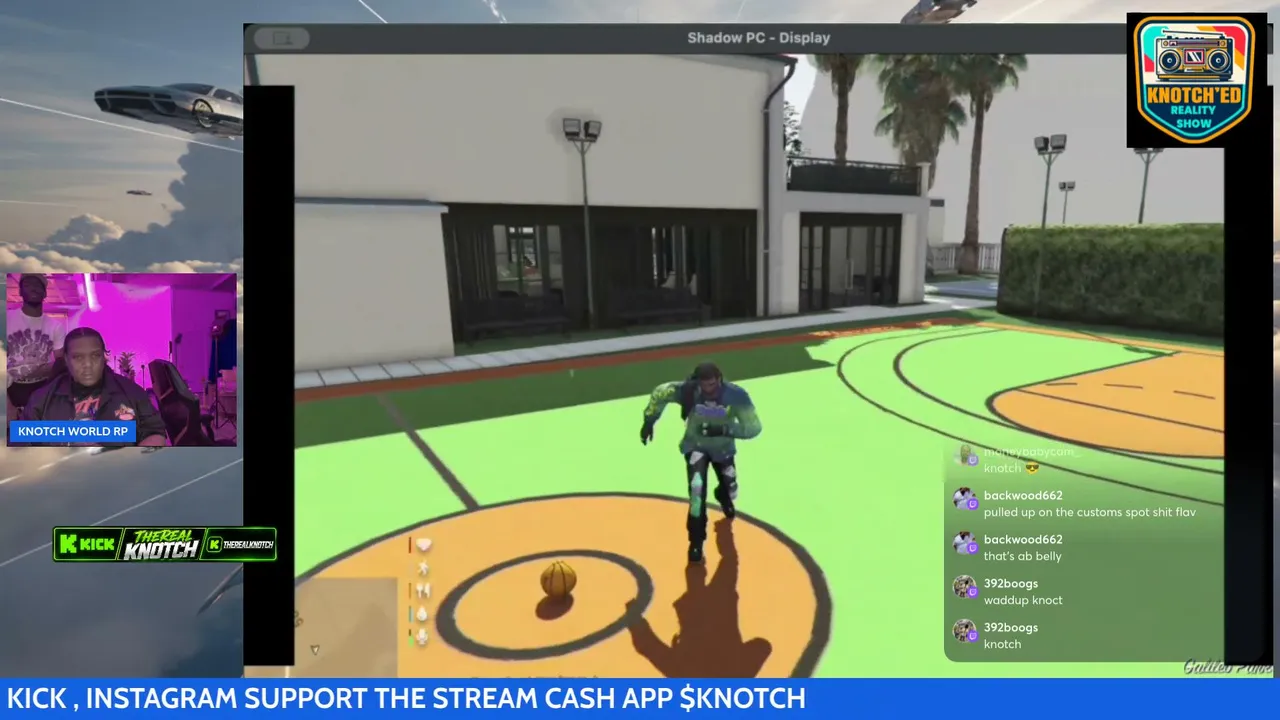
Task: Click the microphone icon at HUD bottom
Action: tap(422, 636)
